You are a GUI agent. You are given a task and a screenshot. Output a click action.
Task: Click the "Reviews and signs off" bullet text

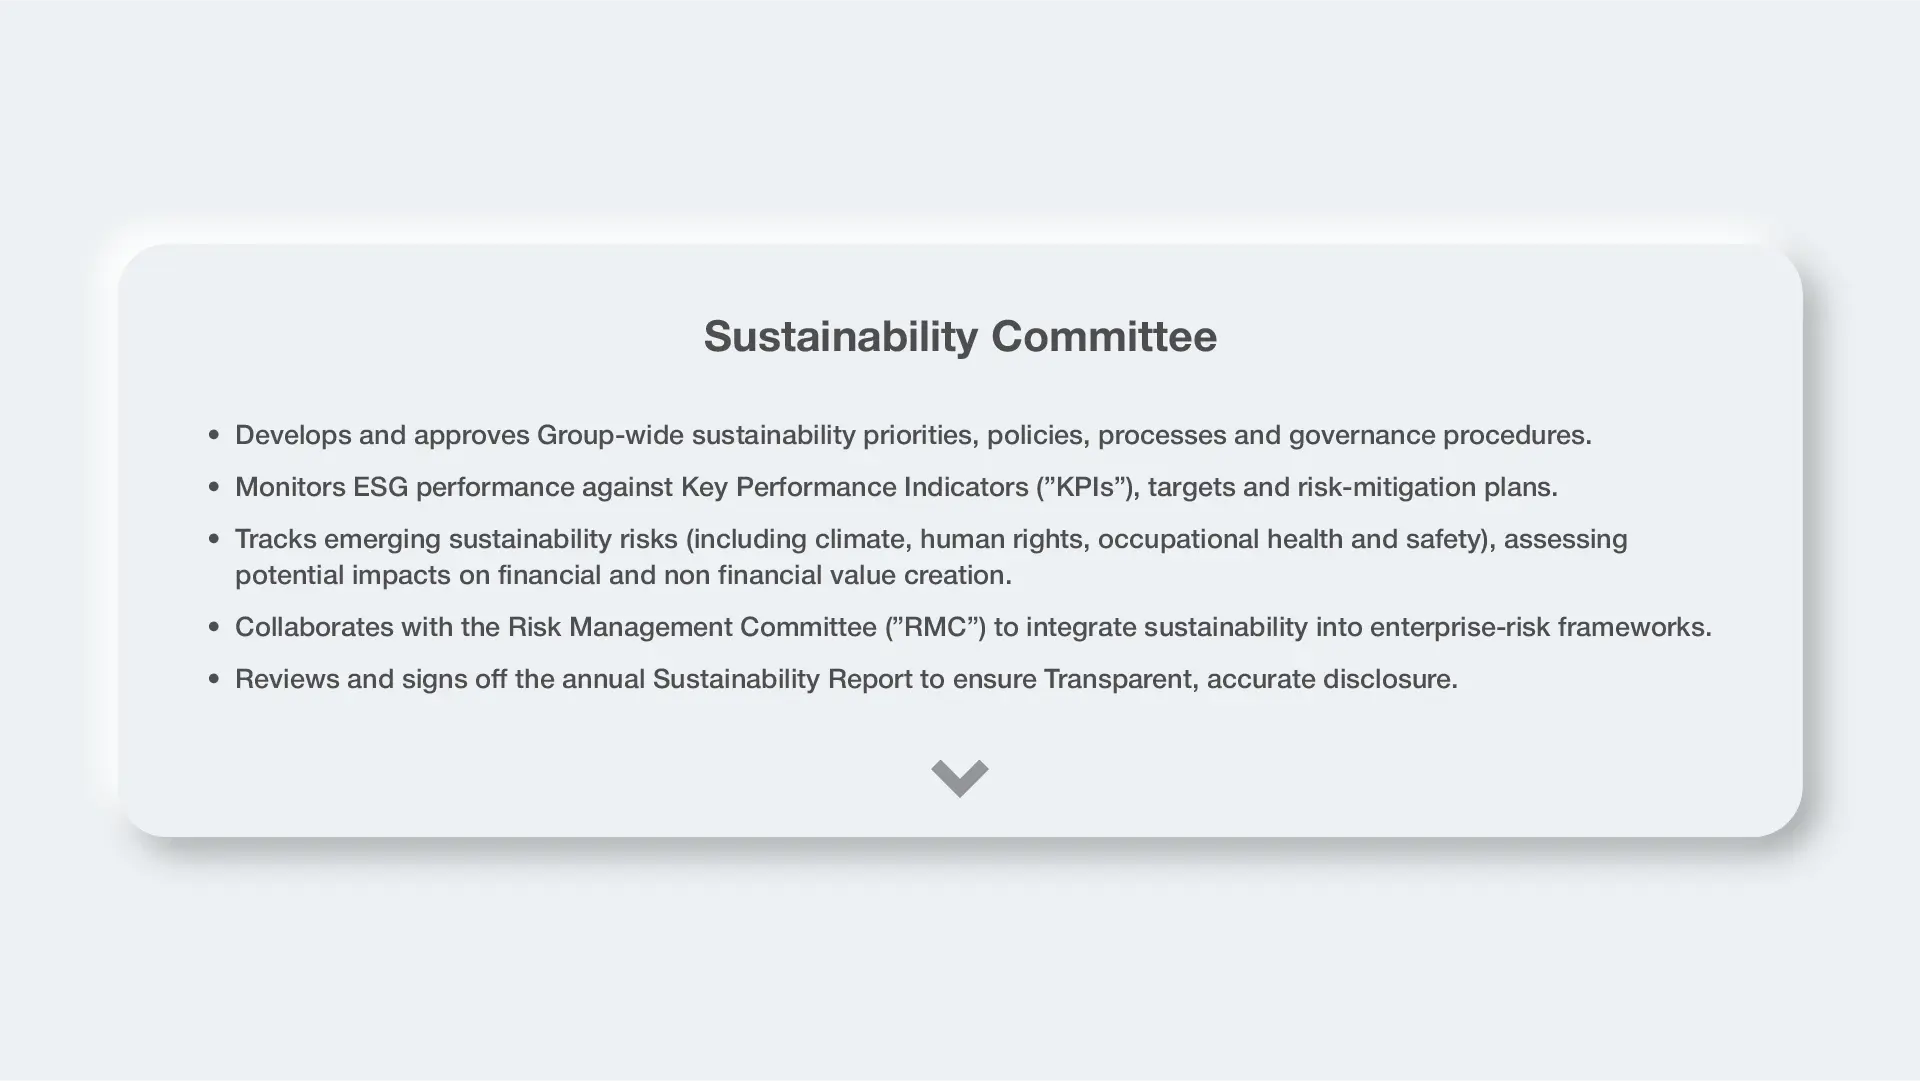pos(845,679)
